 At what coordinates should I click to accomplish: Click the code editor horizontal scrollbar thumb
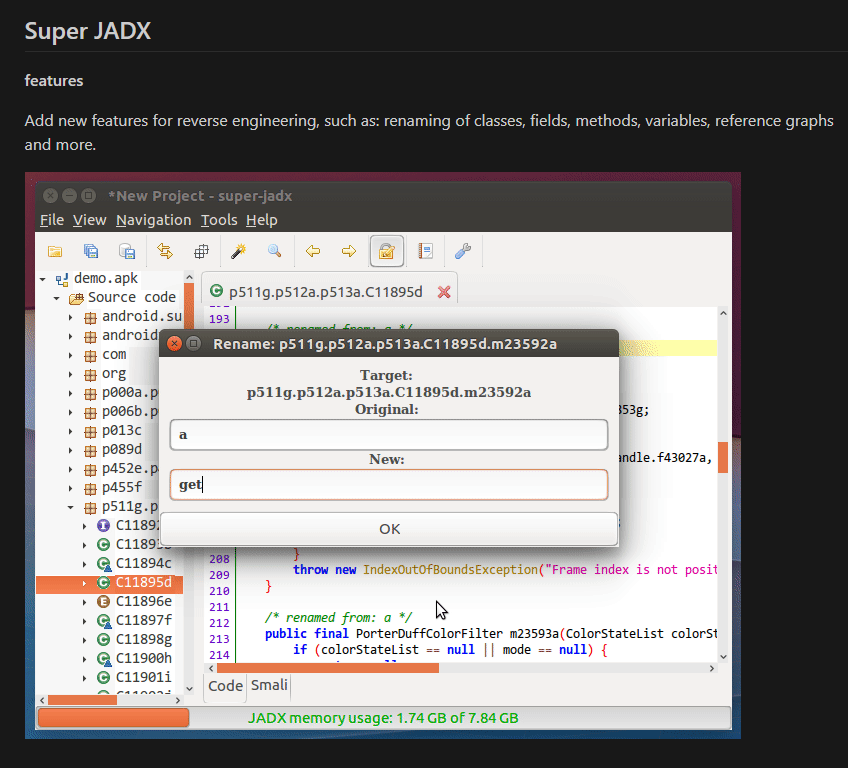pyautogui.click(x=328, y=668)
